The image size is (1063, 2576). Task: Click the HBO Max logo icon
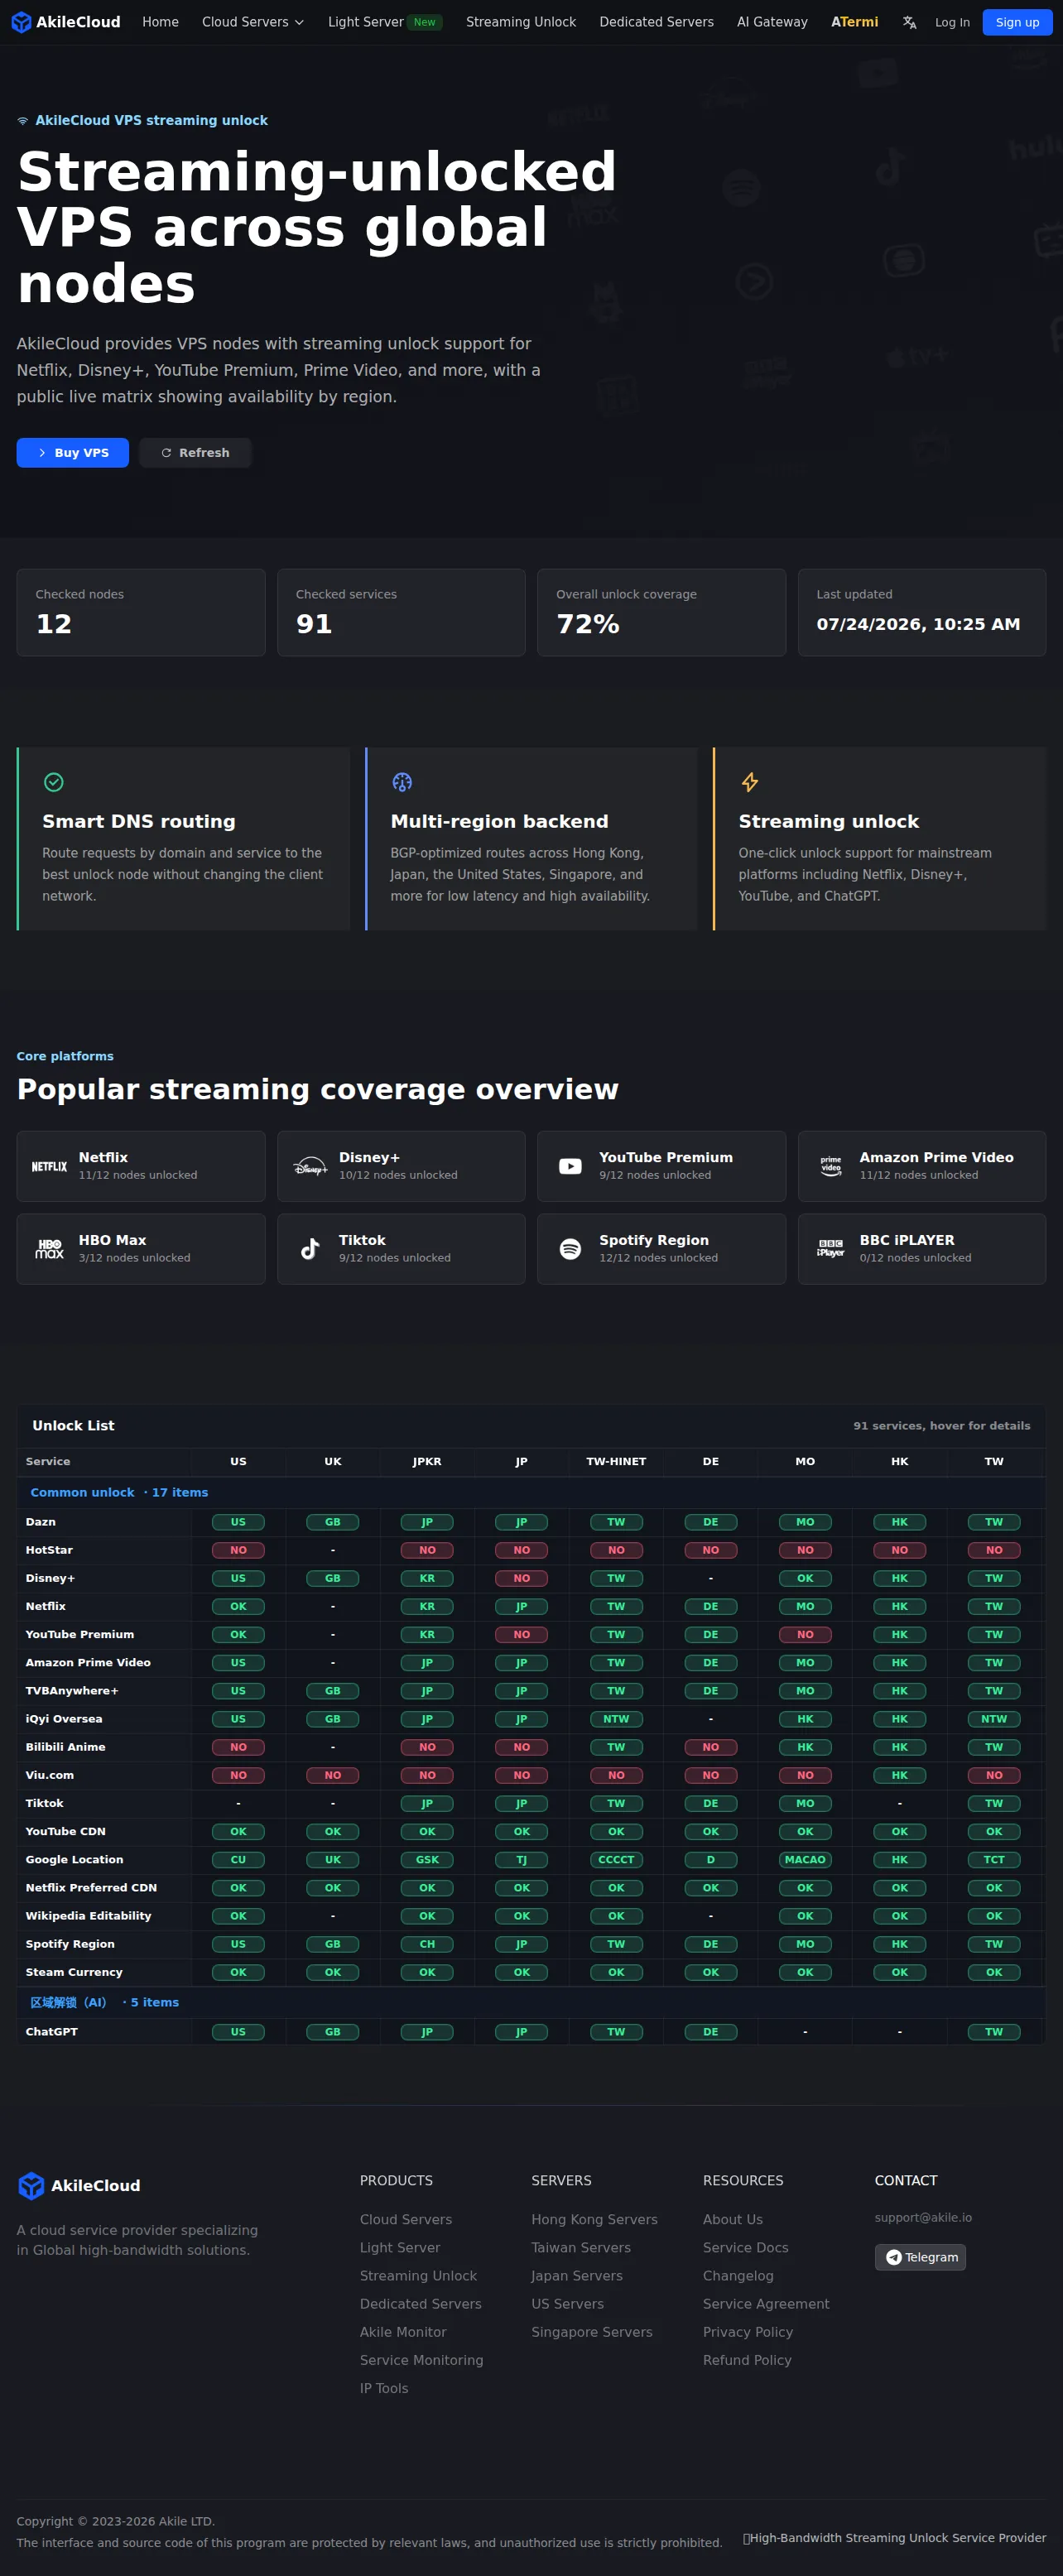(x=49, y=1249)
